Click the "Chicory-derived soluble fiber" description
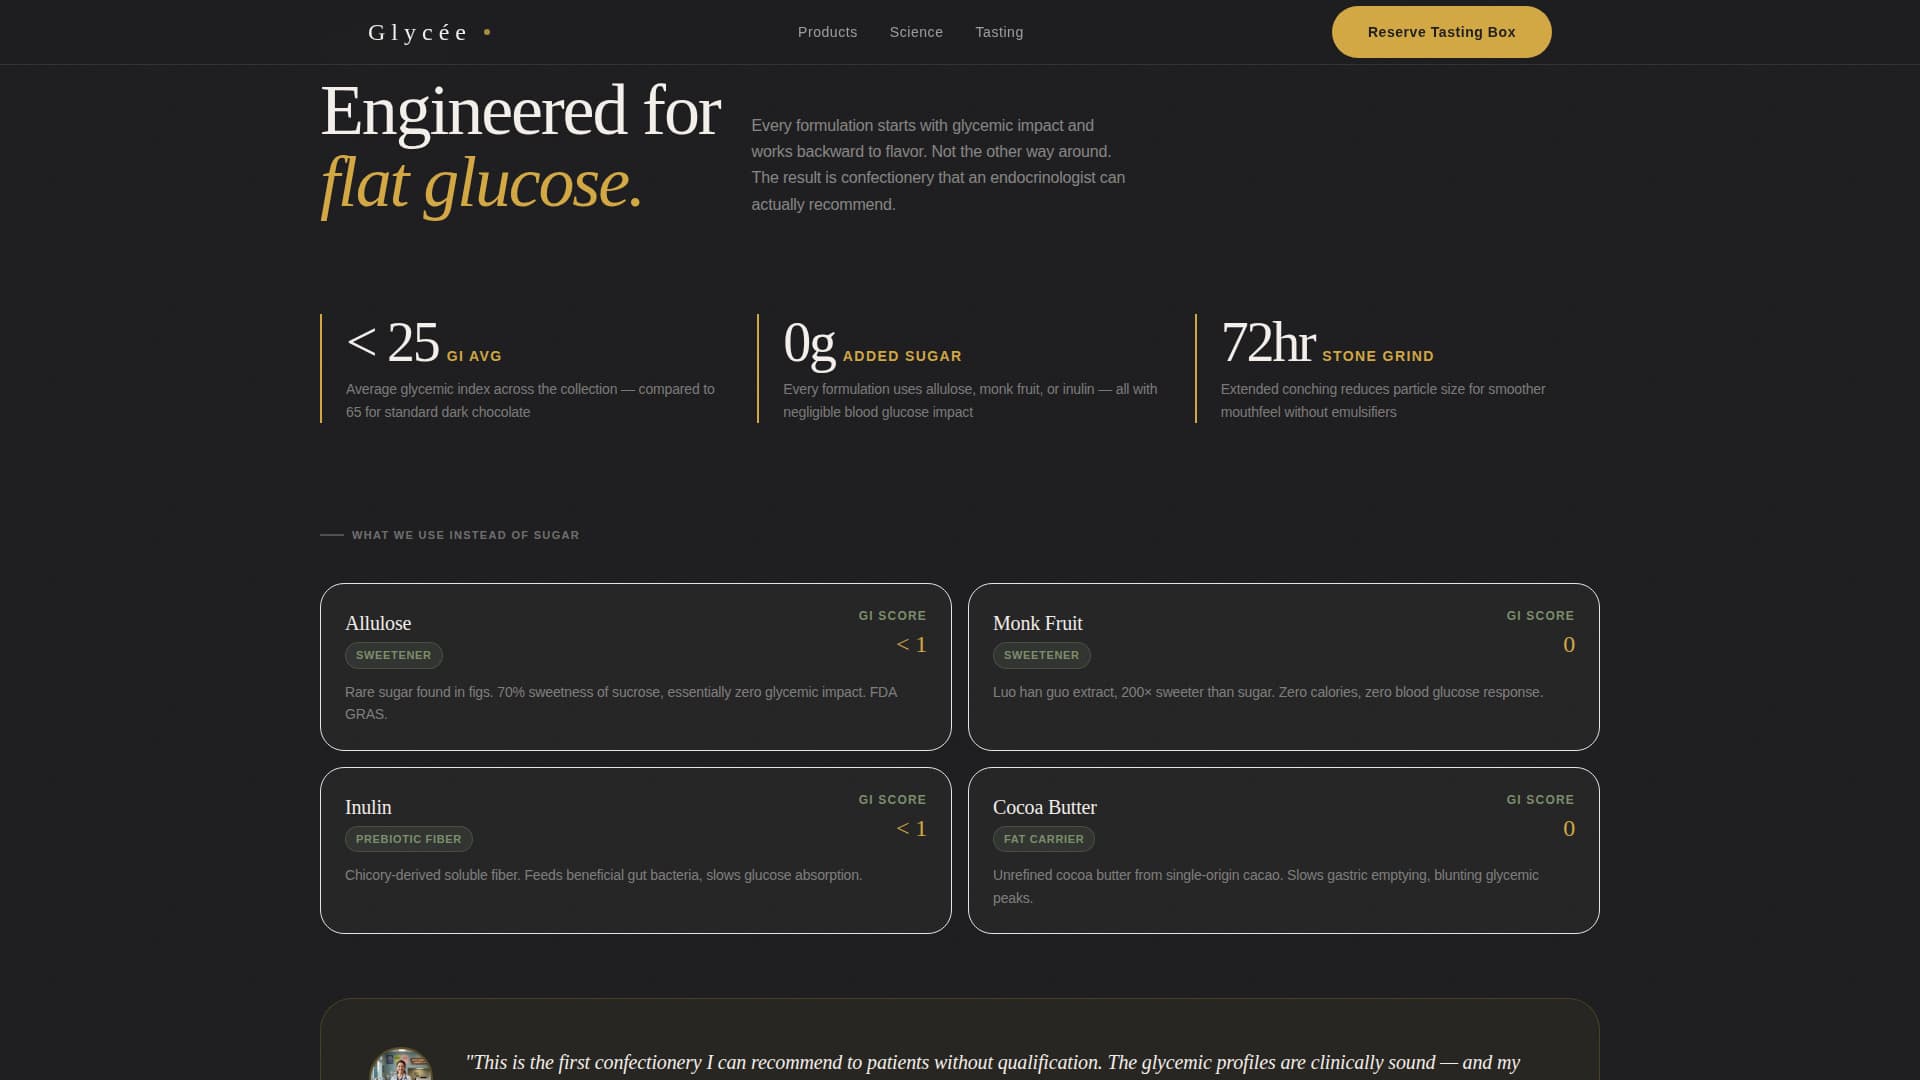 [603, 875]
